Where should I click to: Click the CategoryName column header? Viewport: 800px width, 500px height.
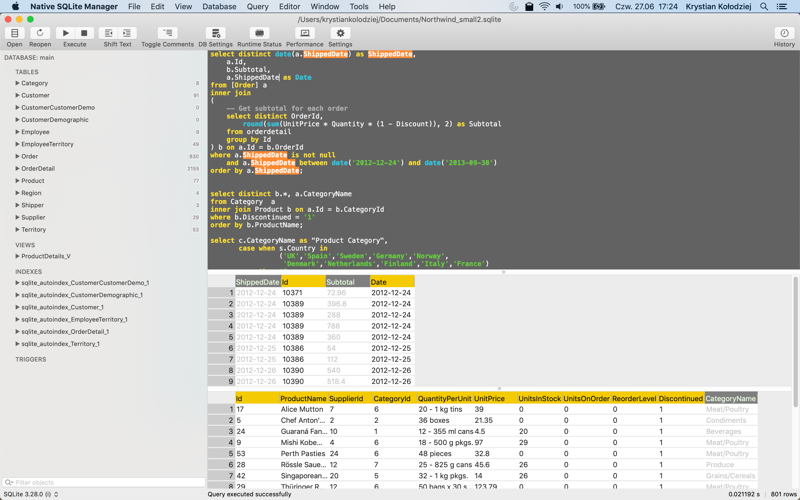[730, 398]
